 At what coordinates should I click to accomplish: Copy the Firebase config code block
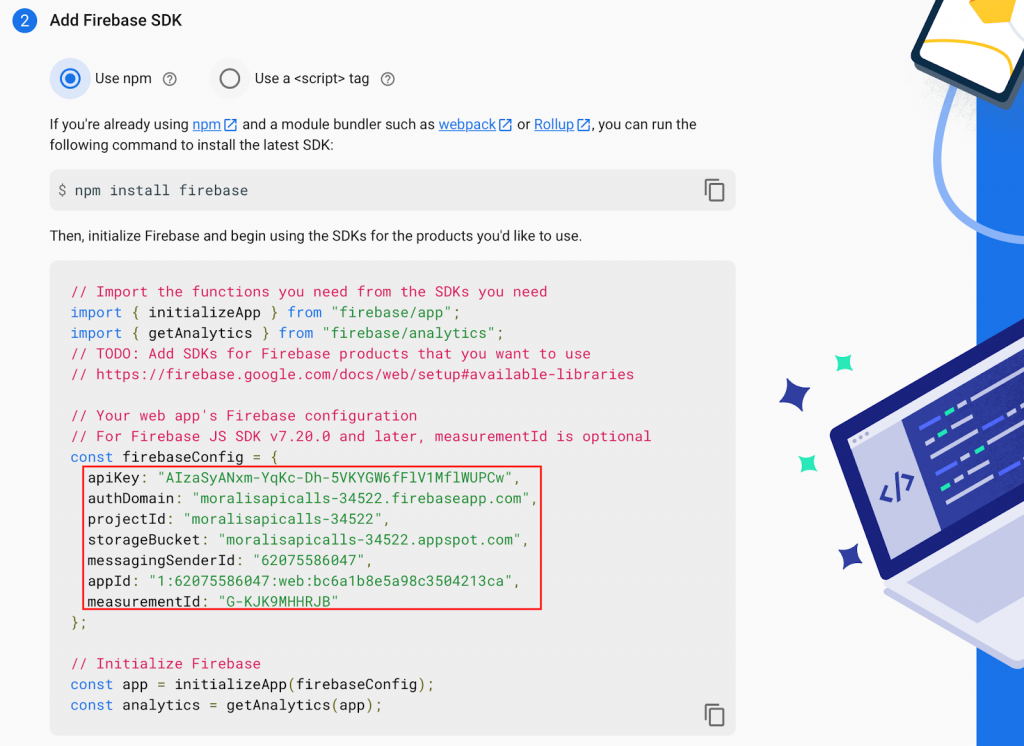point(714,714)
